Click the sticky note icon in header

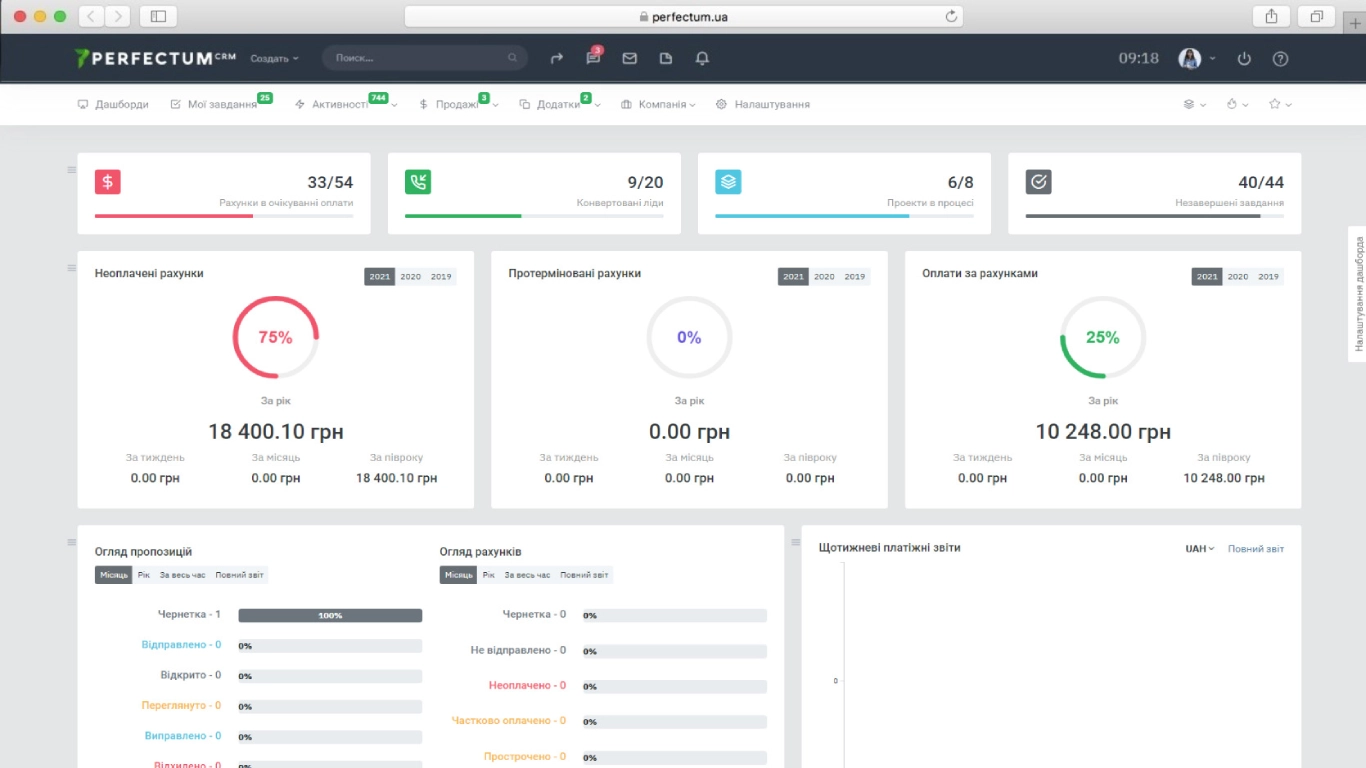[666, 59]
